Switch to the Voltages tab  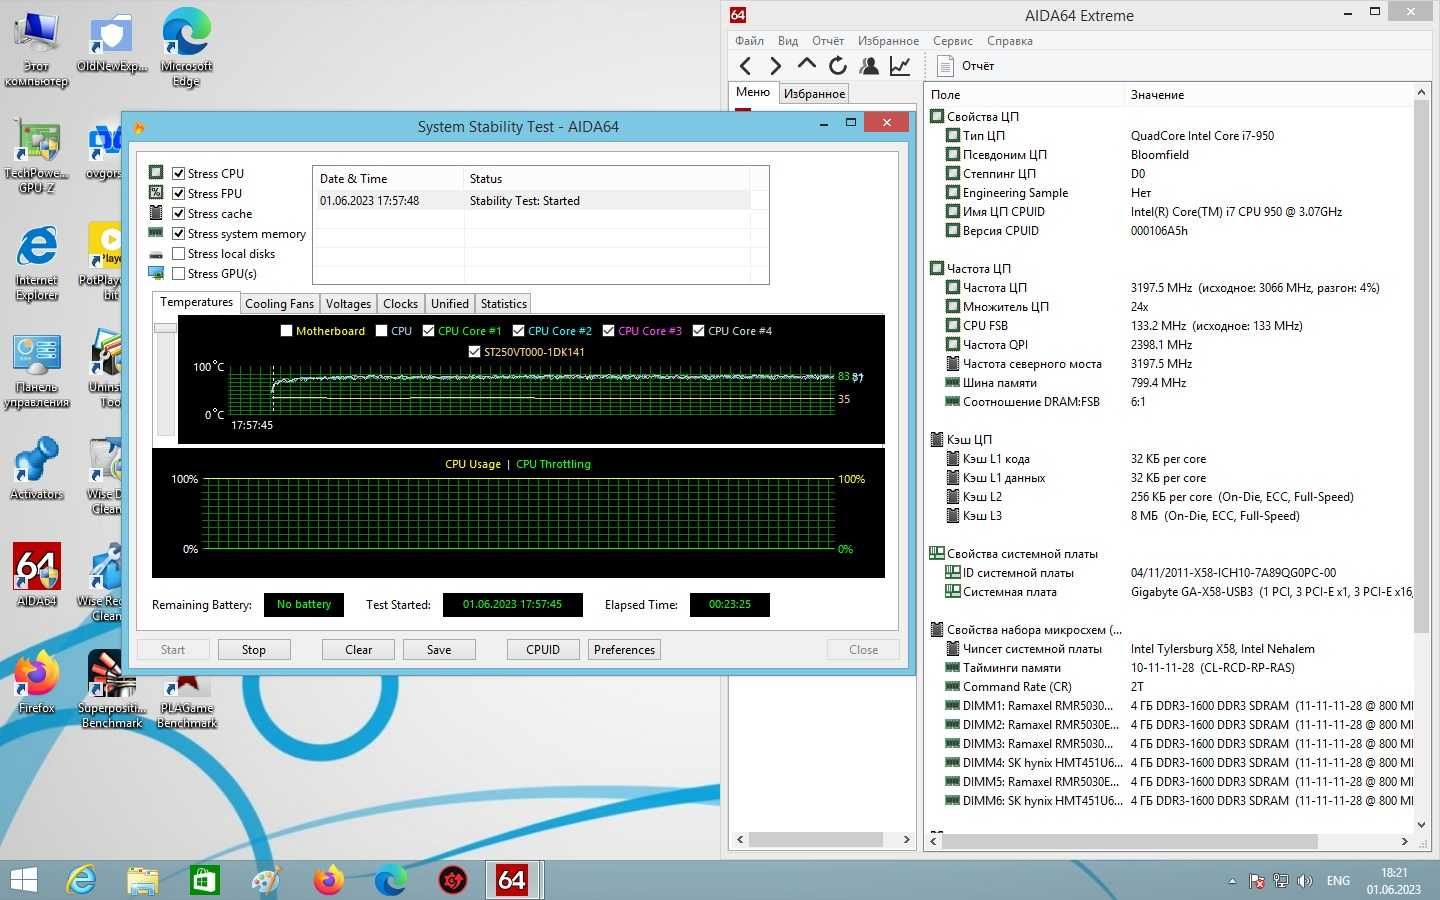click(x=348, y=304)
